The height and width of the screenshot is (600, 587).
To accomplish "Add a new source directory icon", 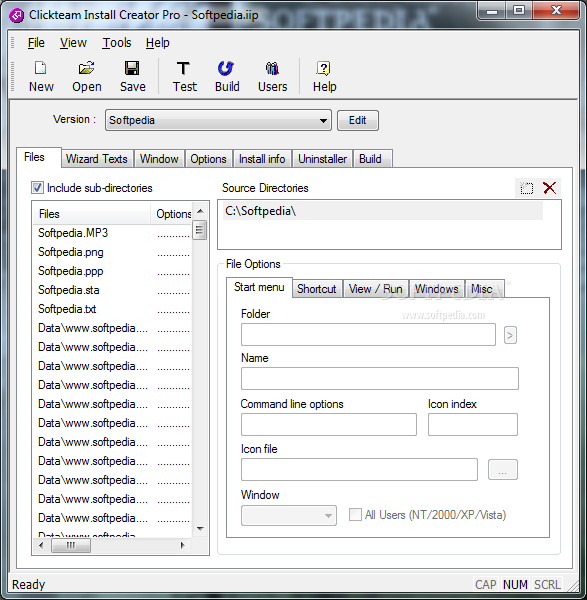I will tap(527, 188).
